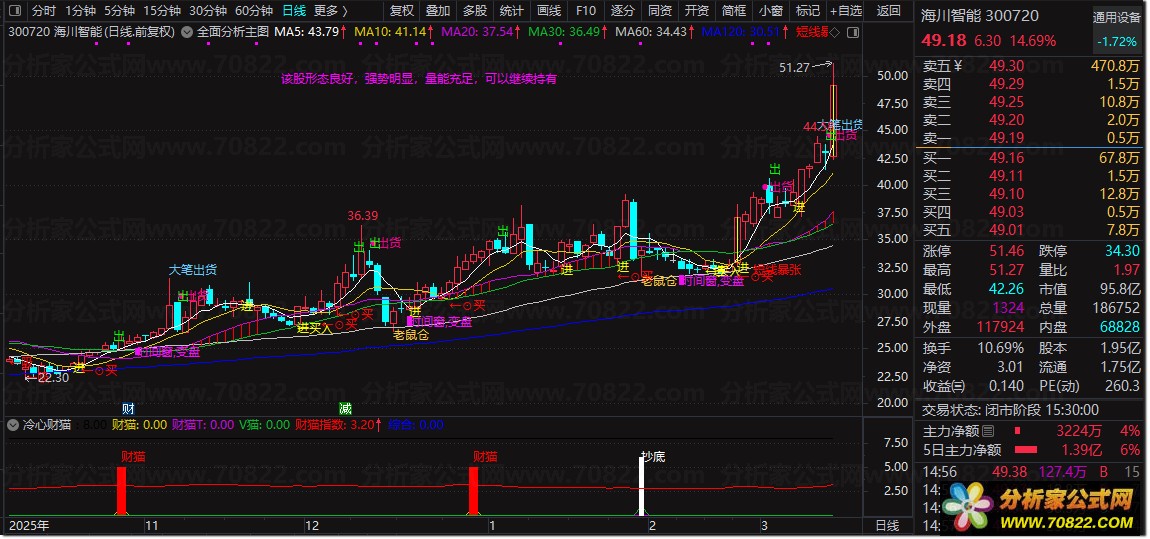
Task: Switch to 60分钟 period
Action: 254,11
